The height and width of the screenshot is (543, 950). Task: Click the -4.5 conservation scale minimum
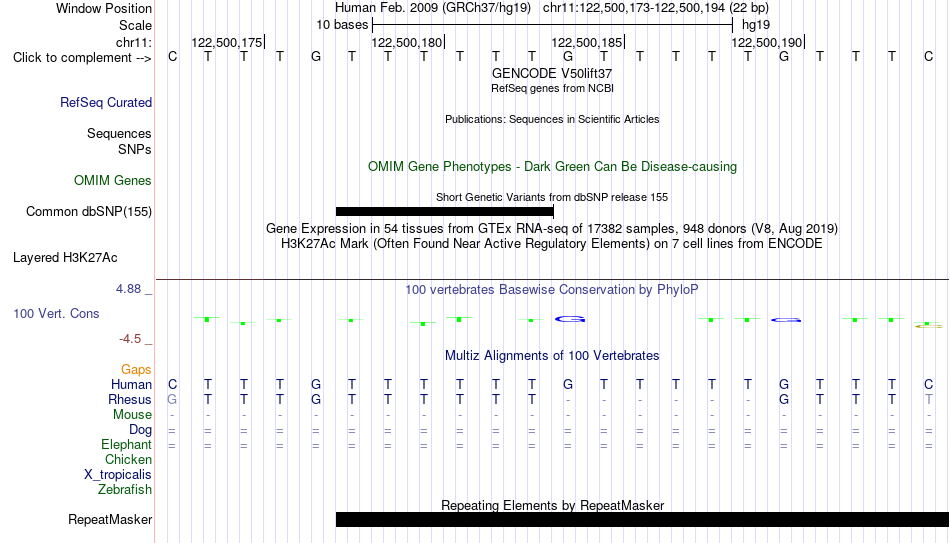point(130,339)
